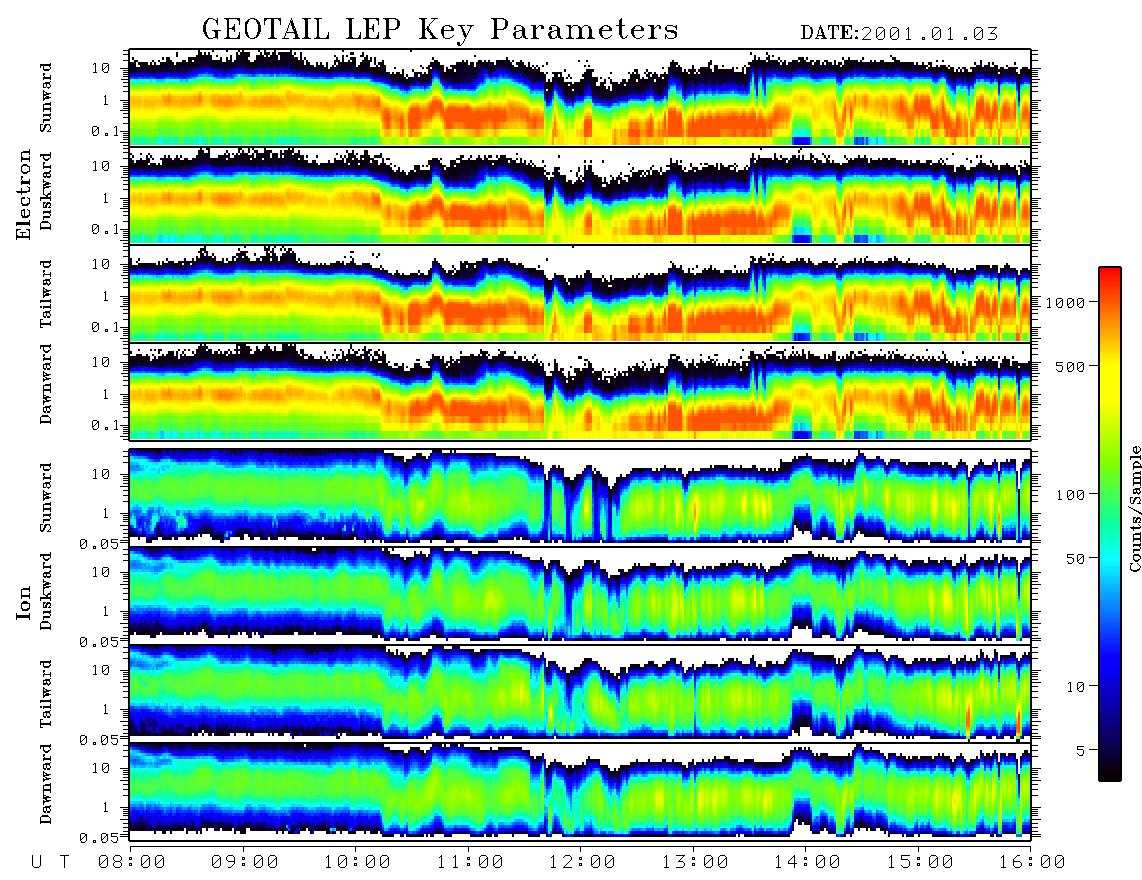Click the Electron "Duskward" axis label
Screen dimensions: 1142x880
tap(46, 191)
